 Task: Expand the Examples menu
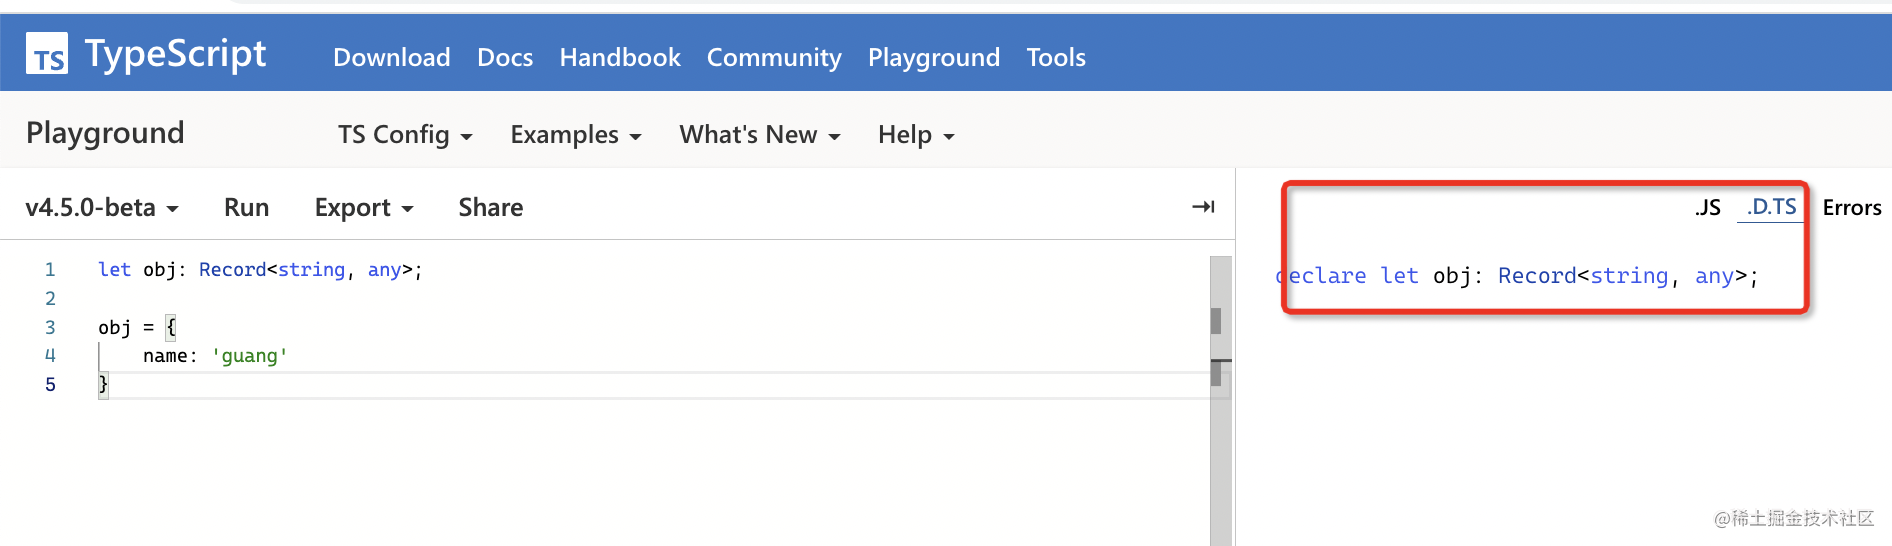point(575,135)
